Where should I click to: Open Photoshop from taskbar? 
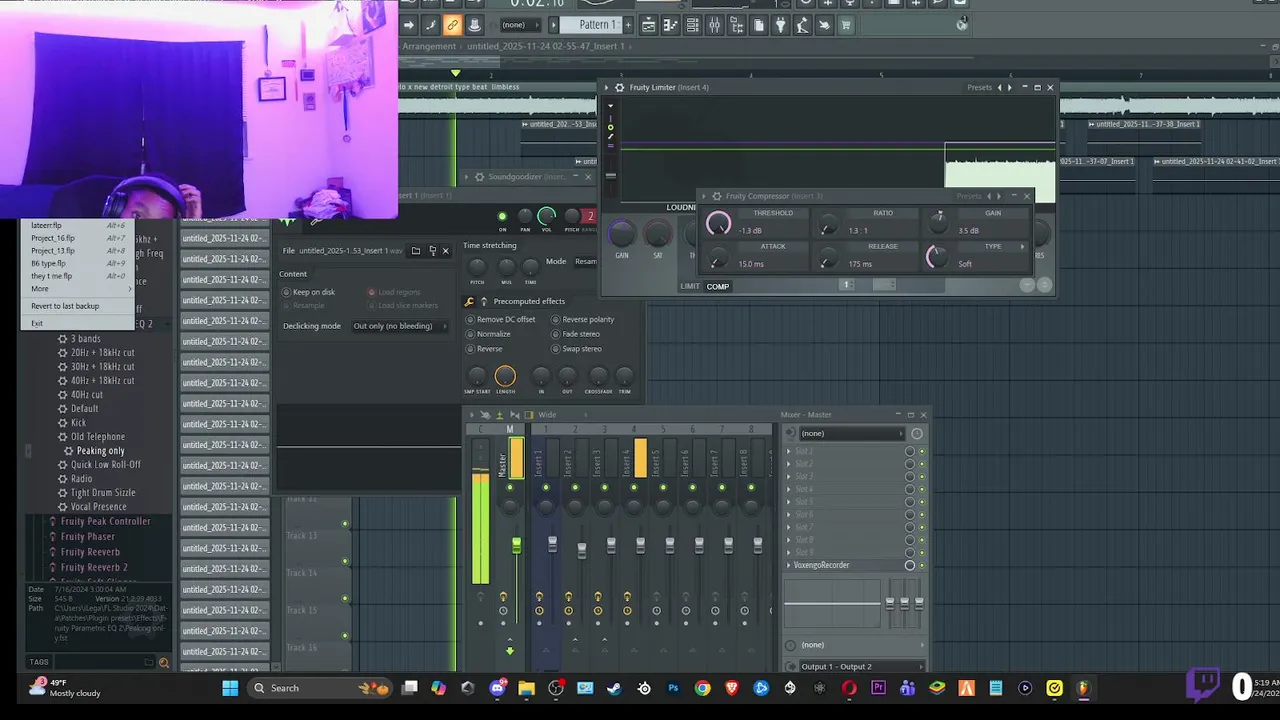[673, 688]
